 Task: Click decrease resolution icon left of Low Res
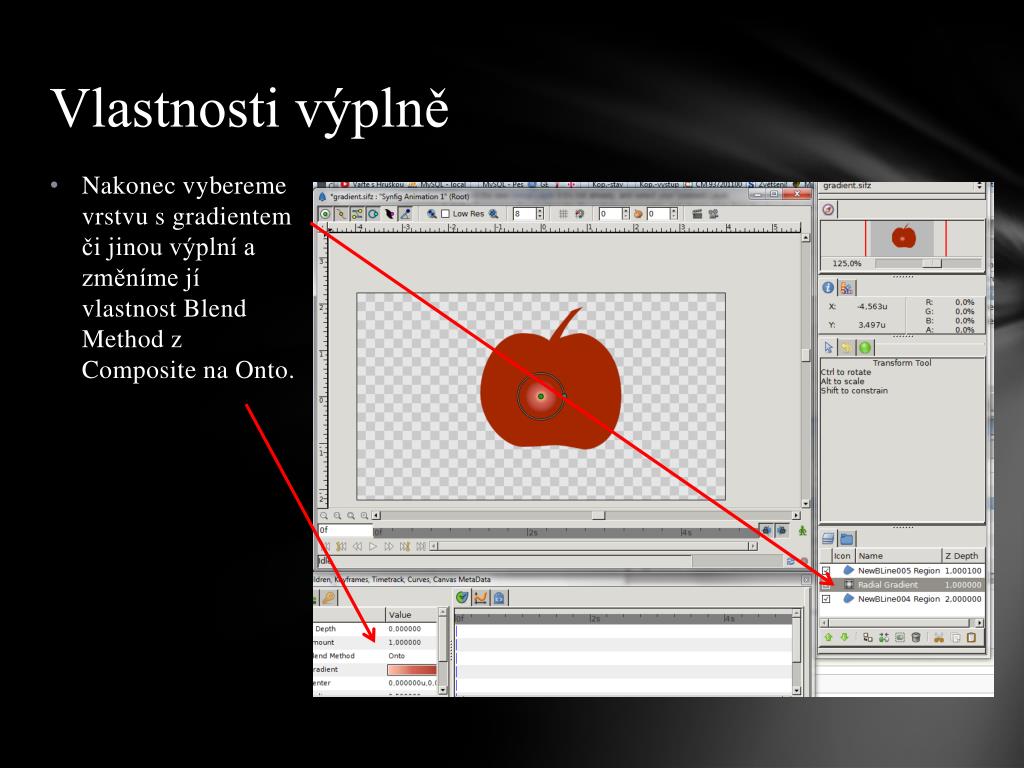tap(432, 214)
